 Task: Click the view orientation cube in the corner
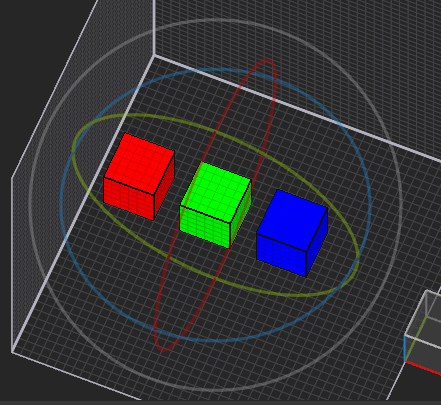tap(423, 332)
